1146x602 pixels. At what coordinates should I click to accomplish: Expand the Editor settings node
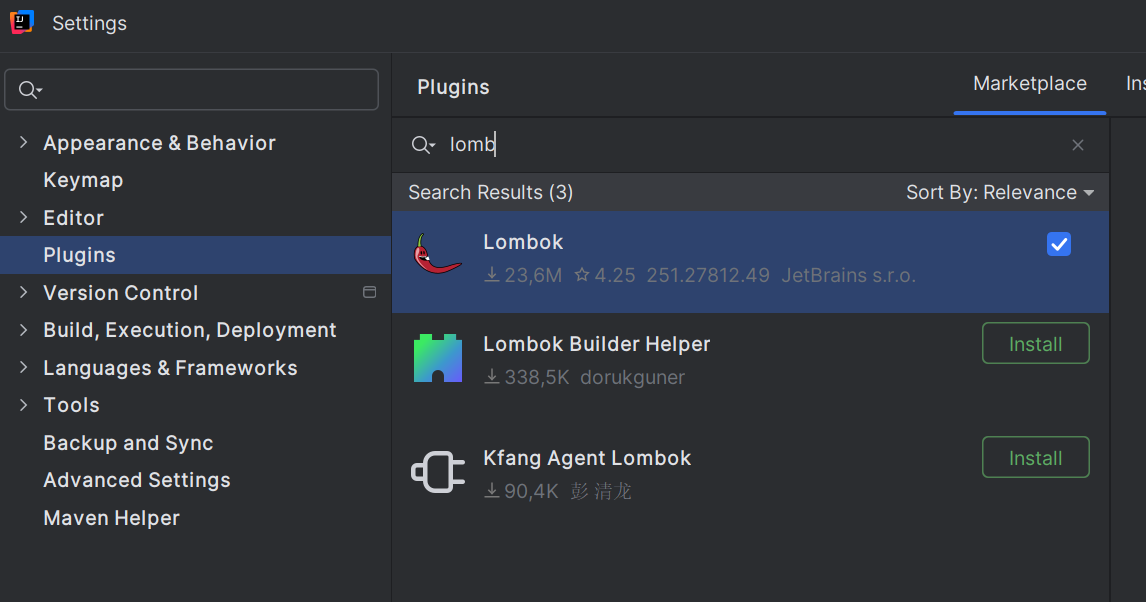(x=24, y=217)
